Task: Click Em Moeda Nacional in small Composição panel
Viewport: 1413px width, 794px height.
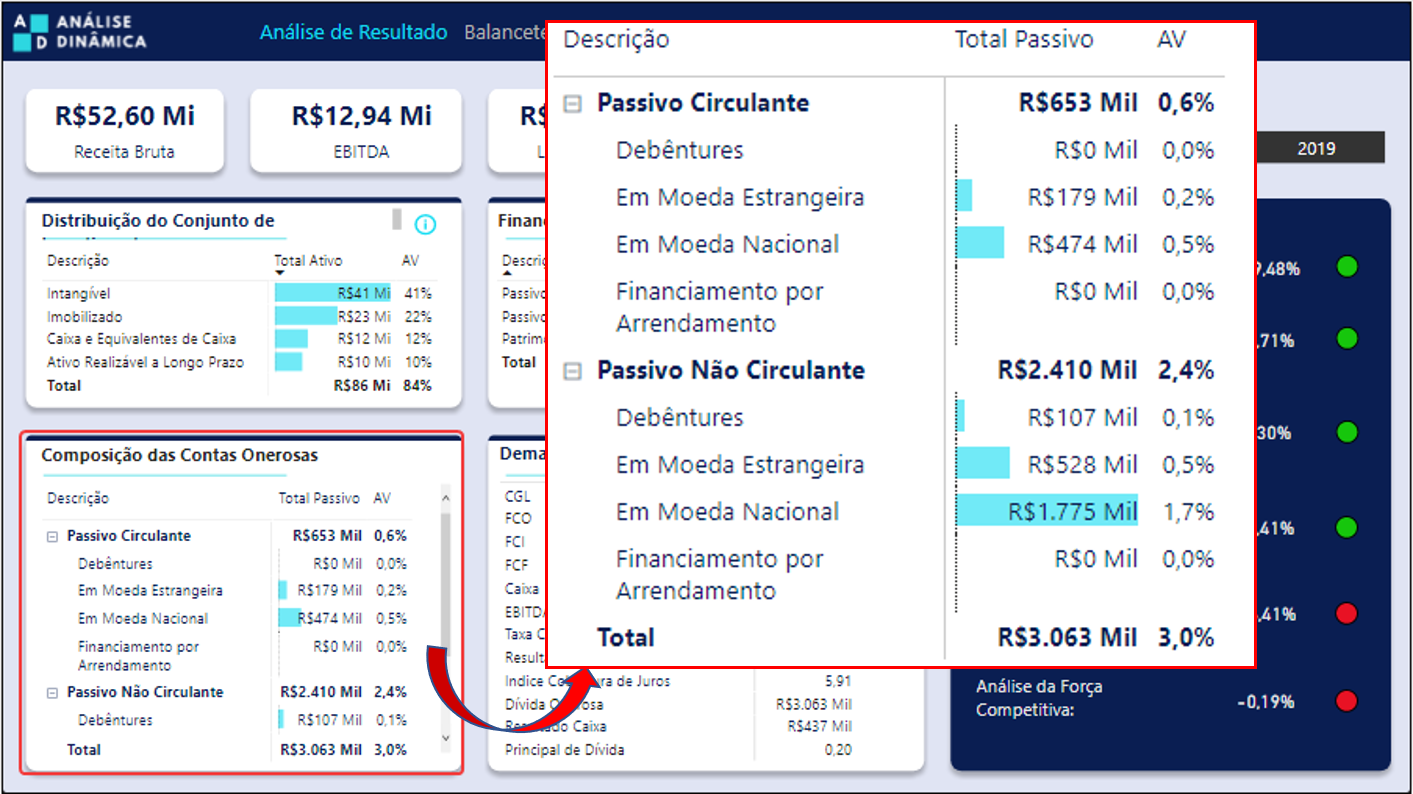Action: point(143,618)
